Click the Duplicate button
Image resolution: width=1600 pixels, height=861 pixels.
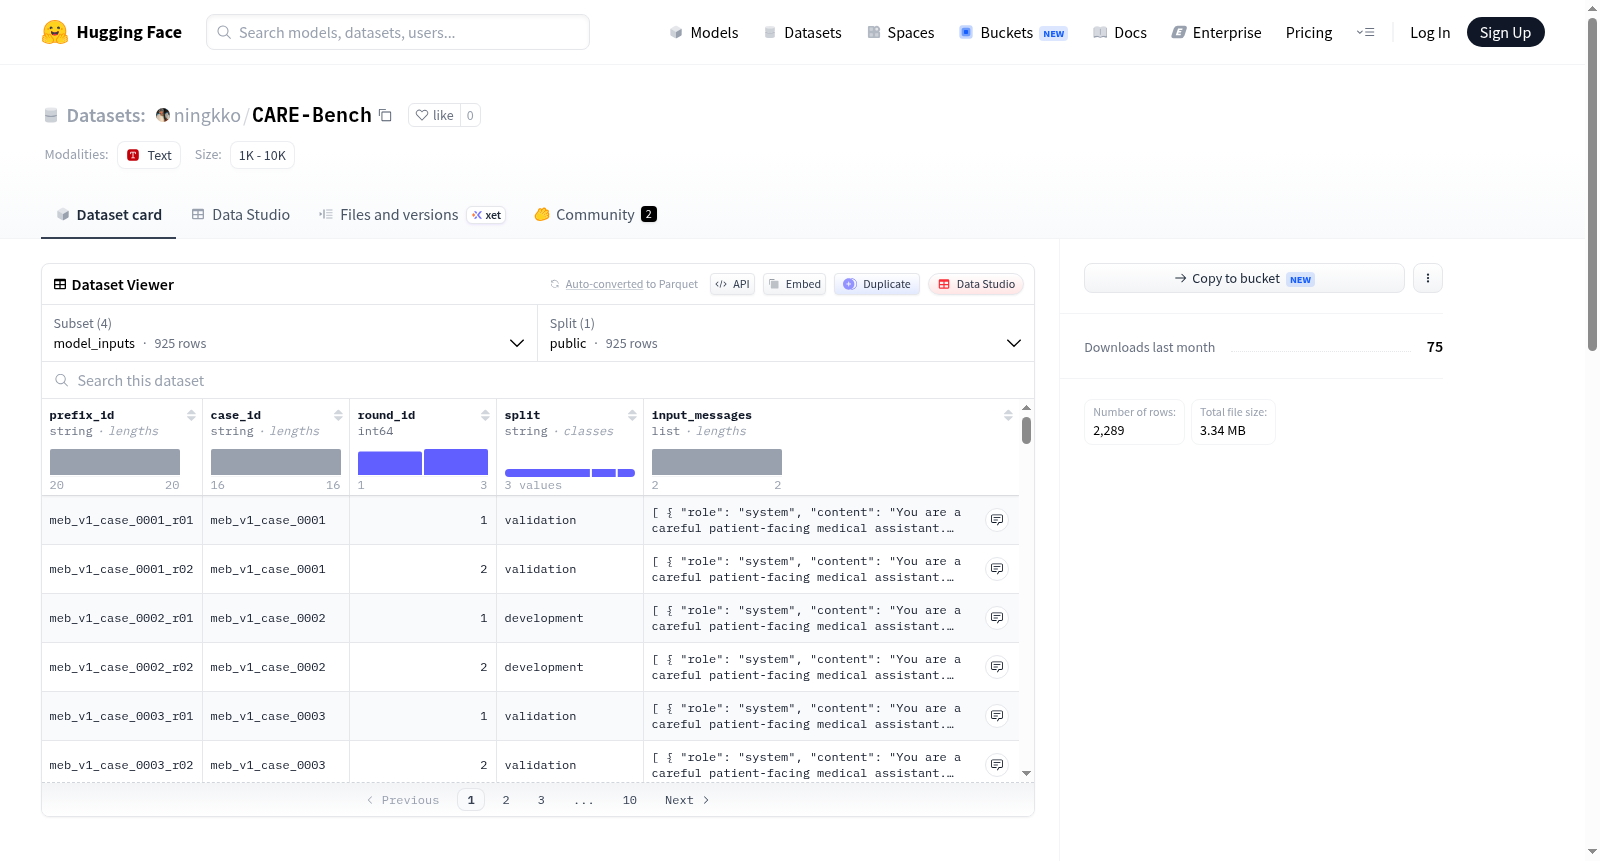point(877,284)
